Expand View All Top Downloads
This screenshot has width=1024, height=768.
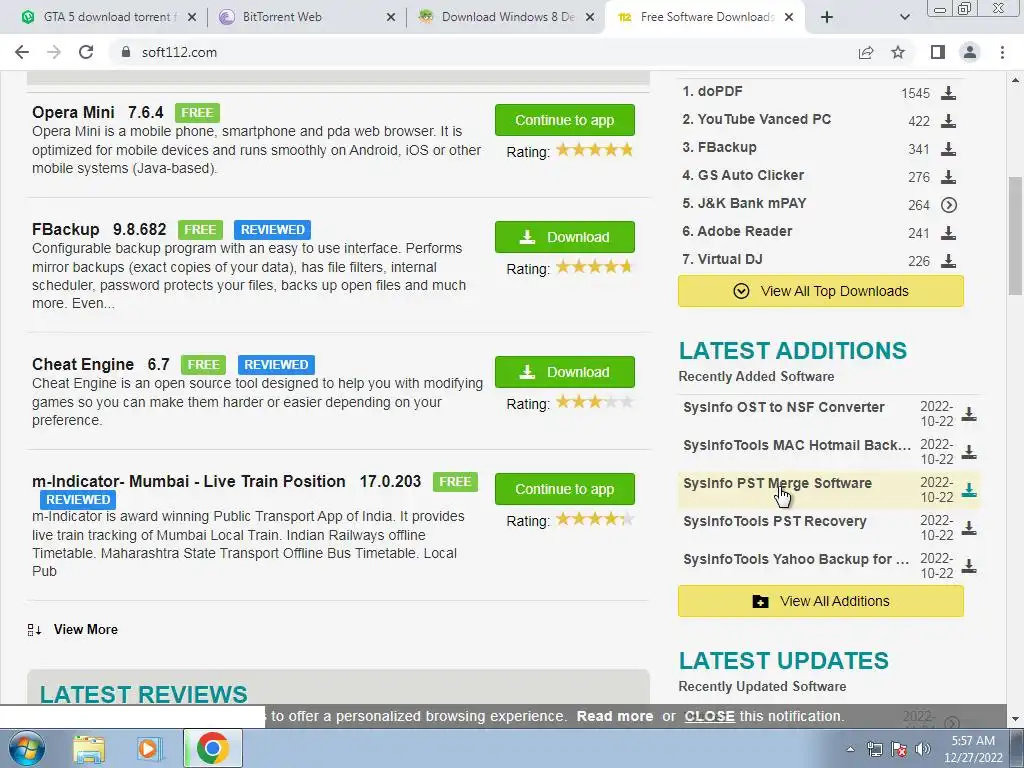(821, 291)
